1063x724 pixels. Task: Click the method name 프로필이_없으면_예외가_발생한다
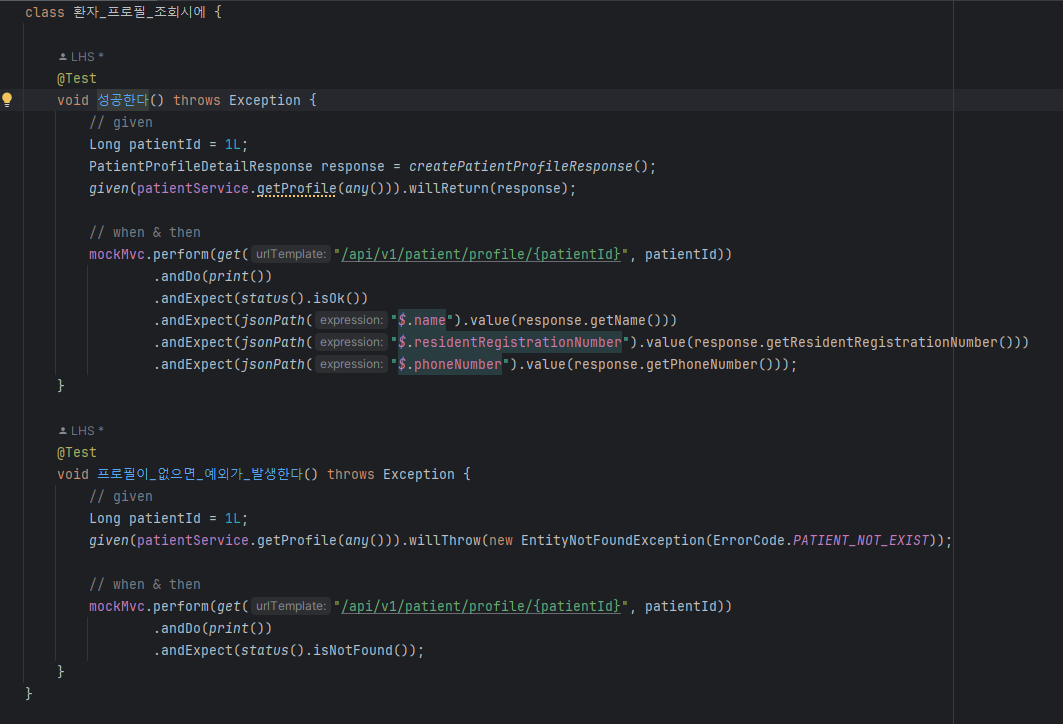coord(200,475)
